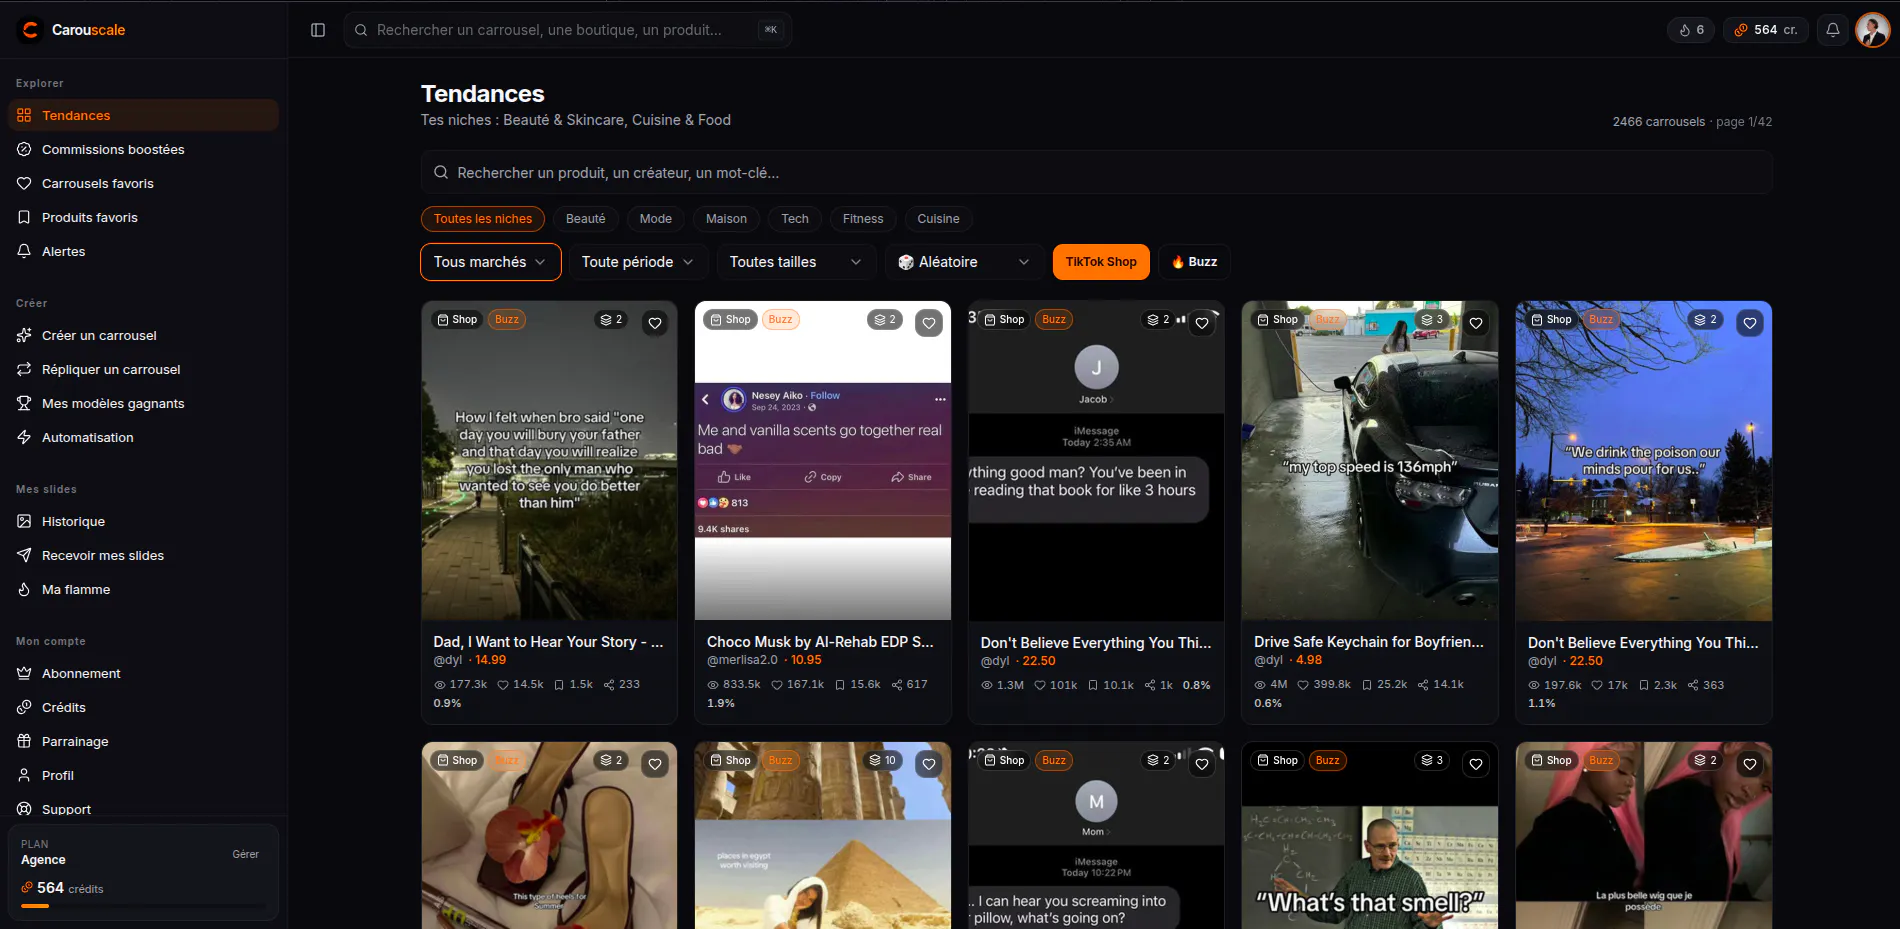Open Produits favoris in sidebar

point(143,217)
